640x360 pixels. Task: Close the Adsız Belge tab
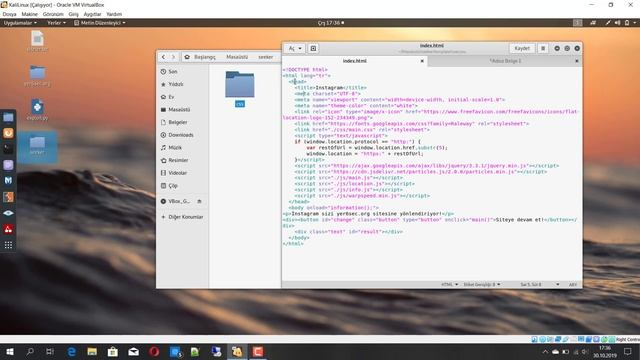coord(577,61)
